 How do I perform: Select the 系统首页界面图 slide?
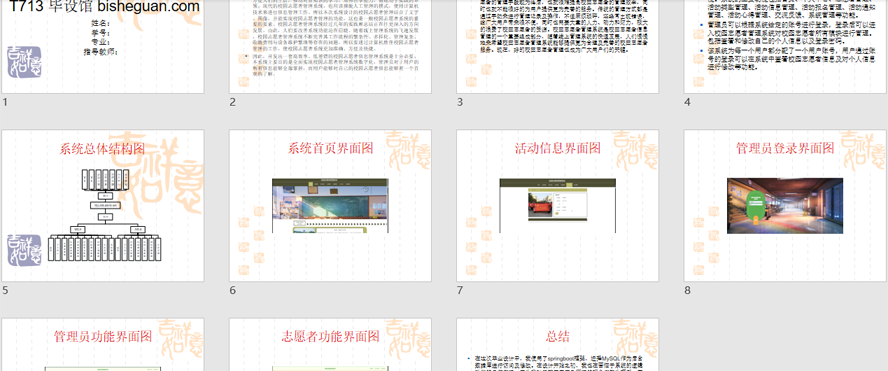(x=330, y=206)
